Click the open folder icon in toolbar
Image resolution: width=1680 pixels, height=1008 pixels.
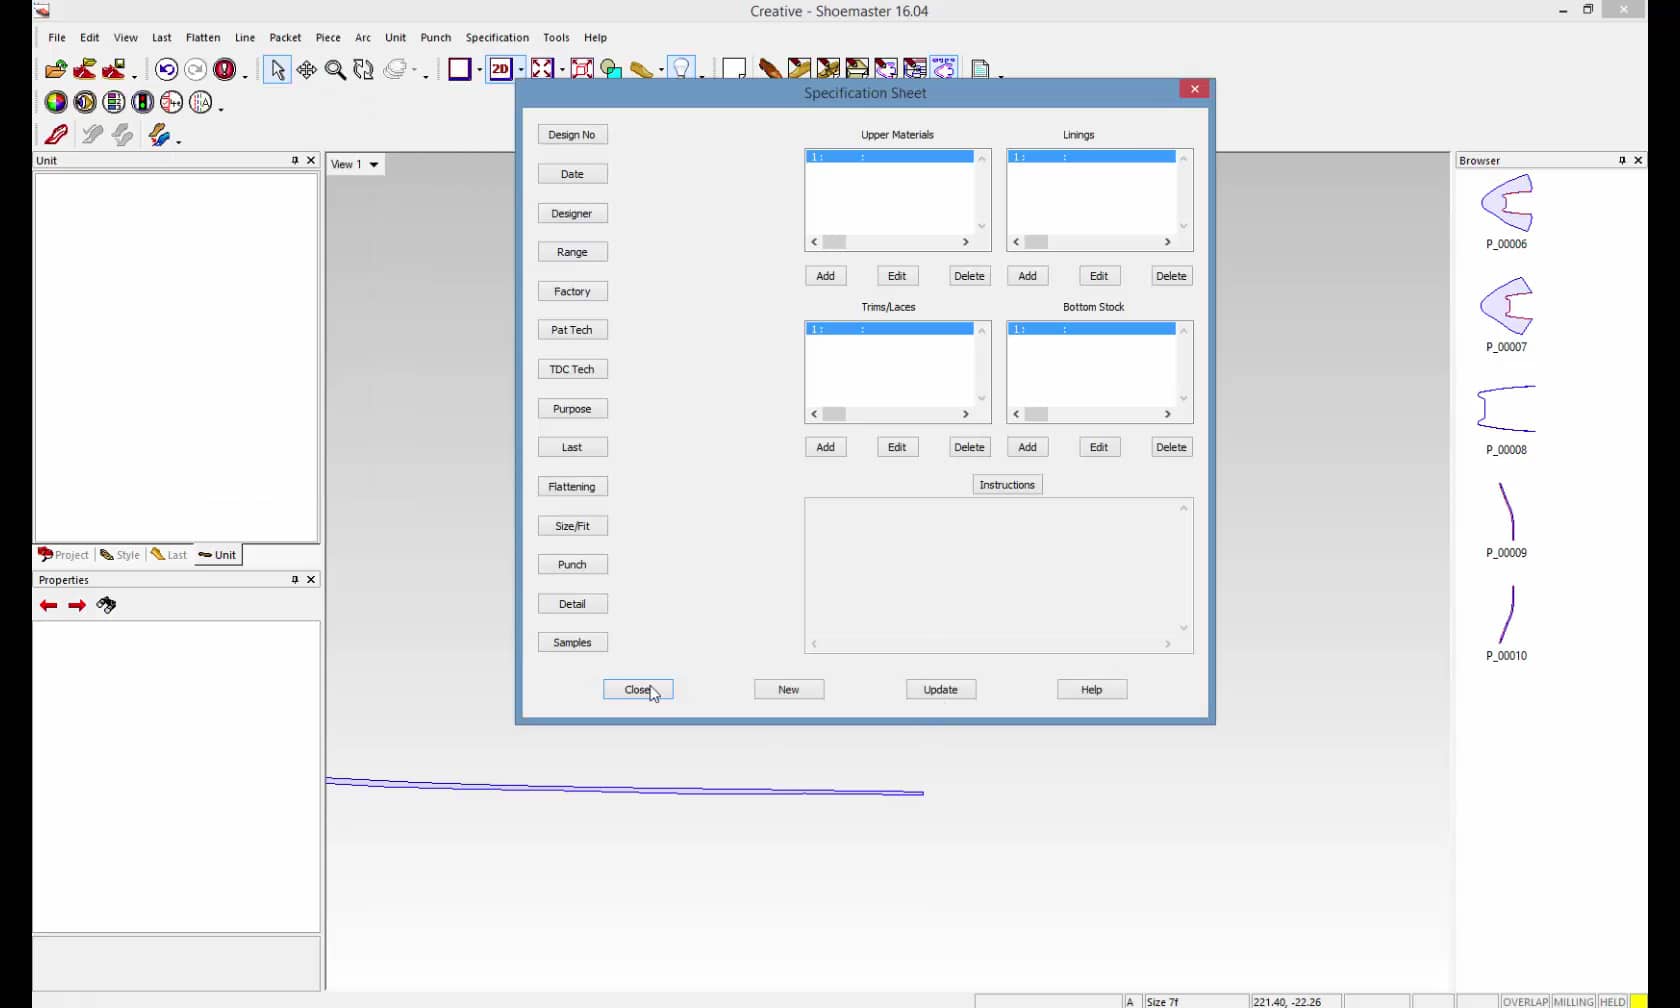(55, 69)
